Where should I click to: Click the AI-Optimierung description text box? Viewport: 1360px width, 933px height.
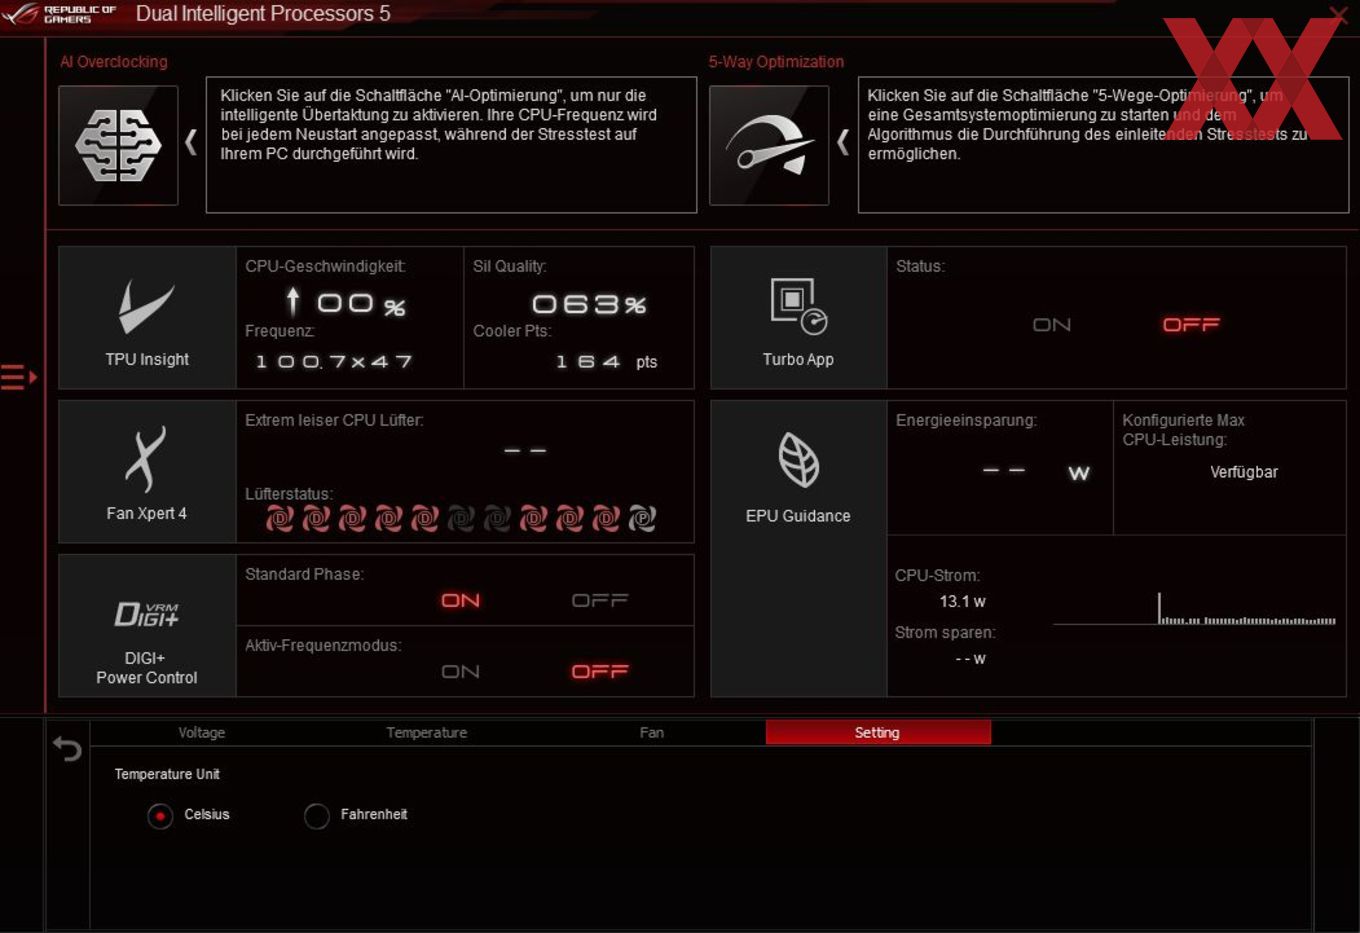coord(451,145)
